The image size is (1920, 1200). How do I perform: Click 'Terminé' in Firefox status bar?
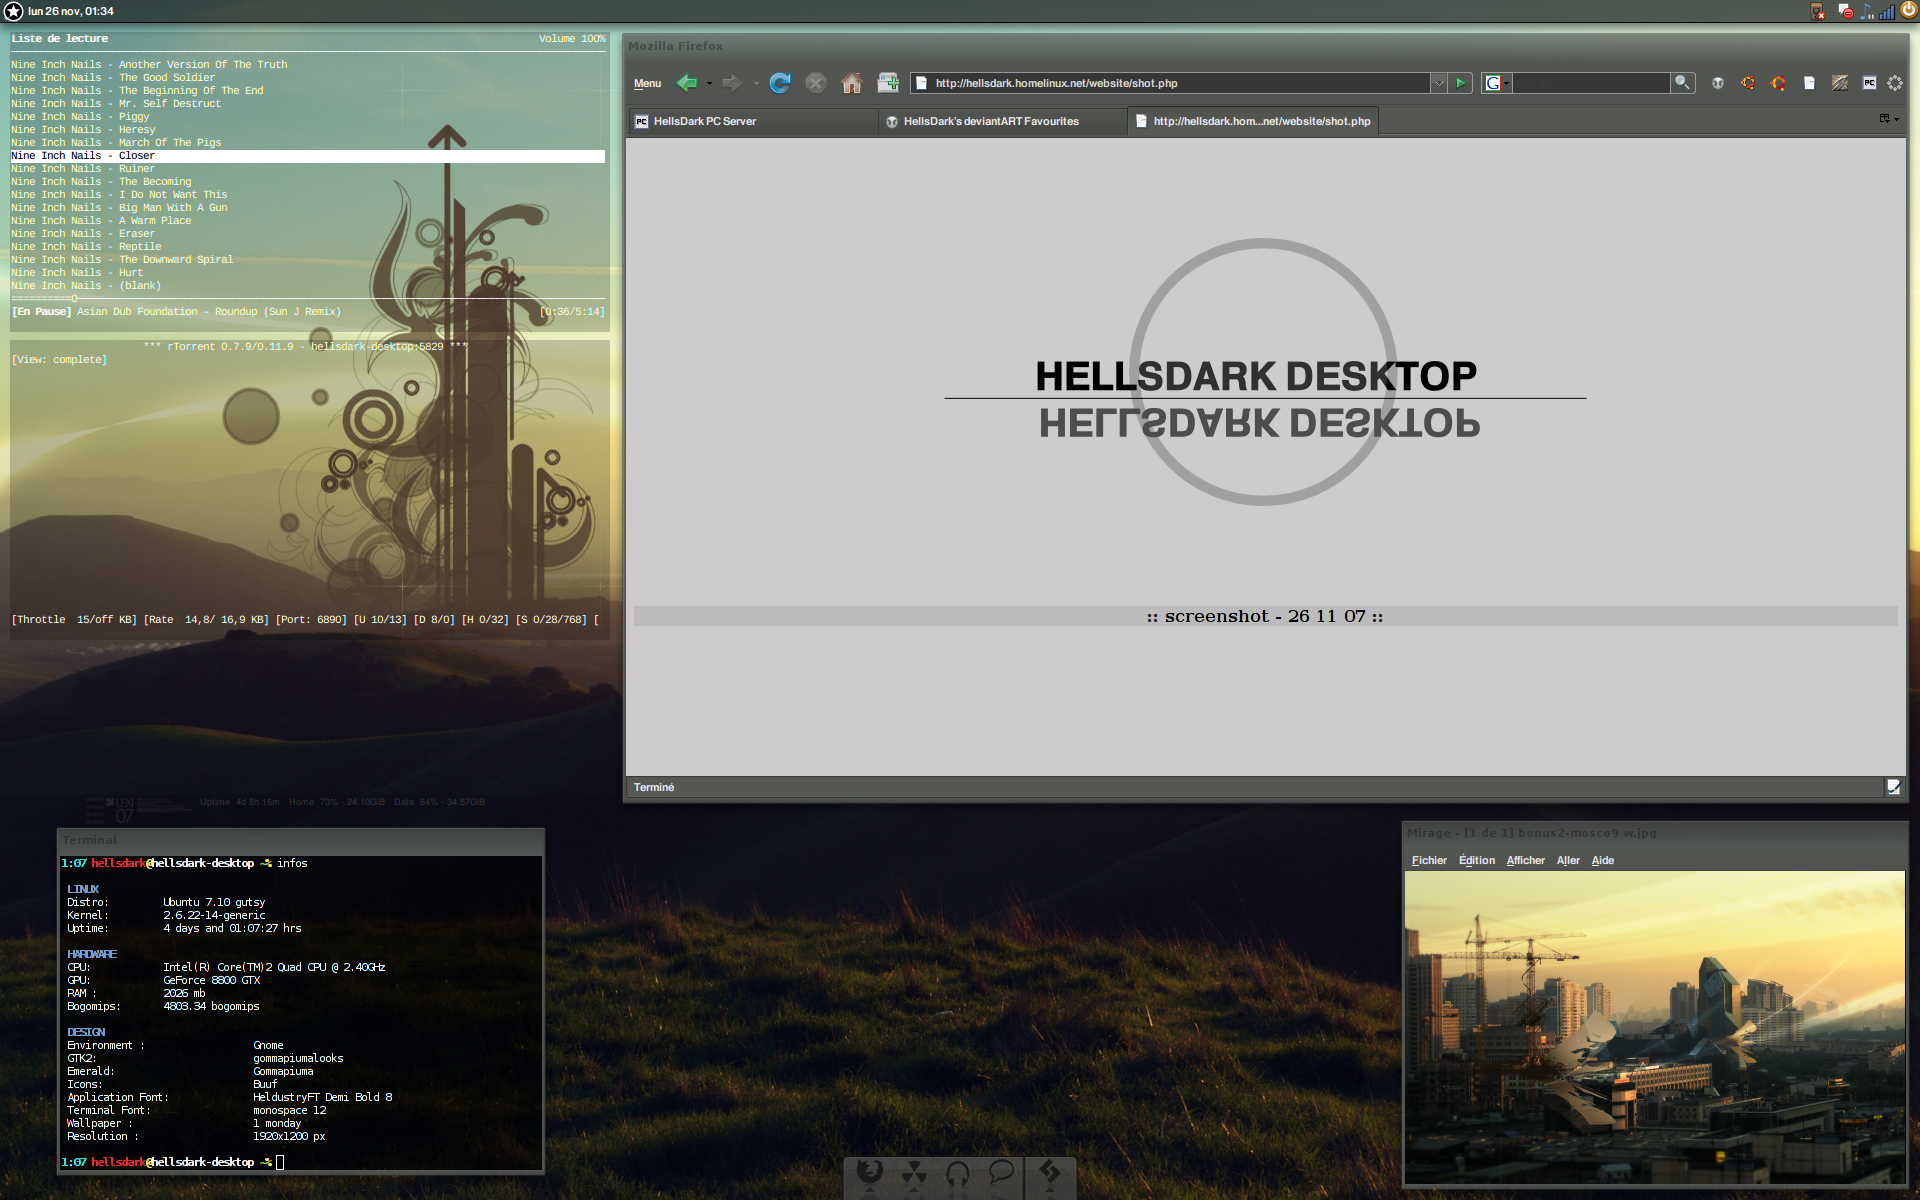click(654, 787)
